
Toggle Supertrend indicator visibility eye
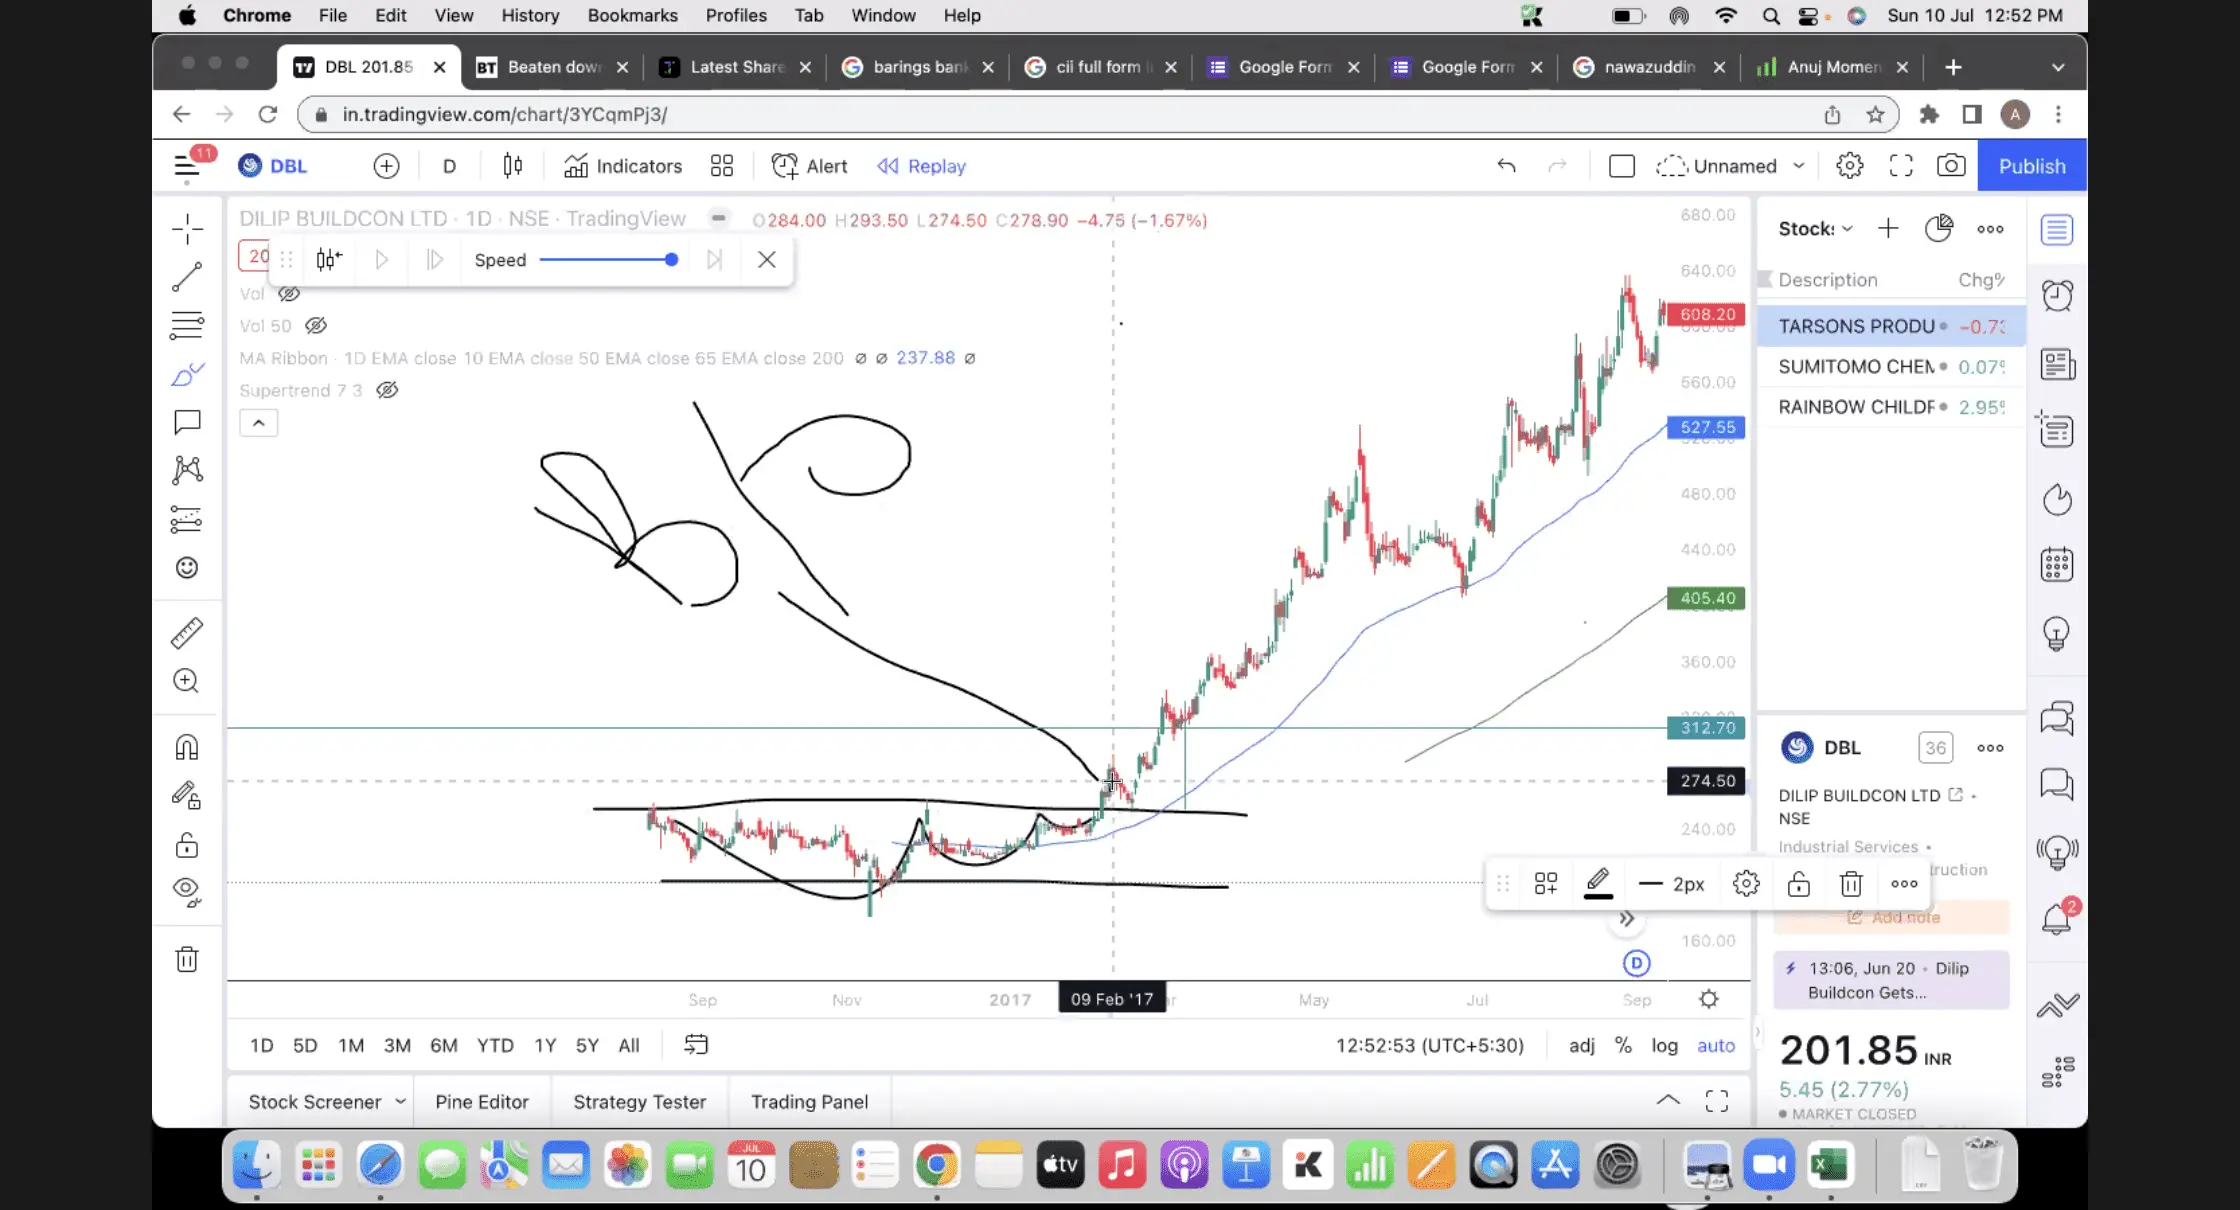pyautogui.click(x=387, y=390)
